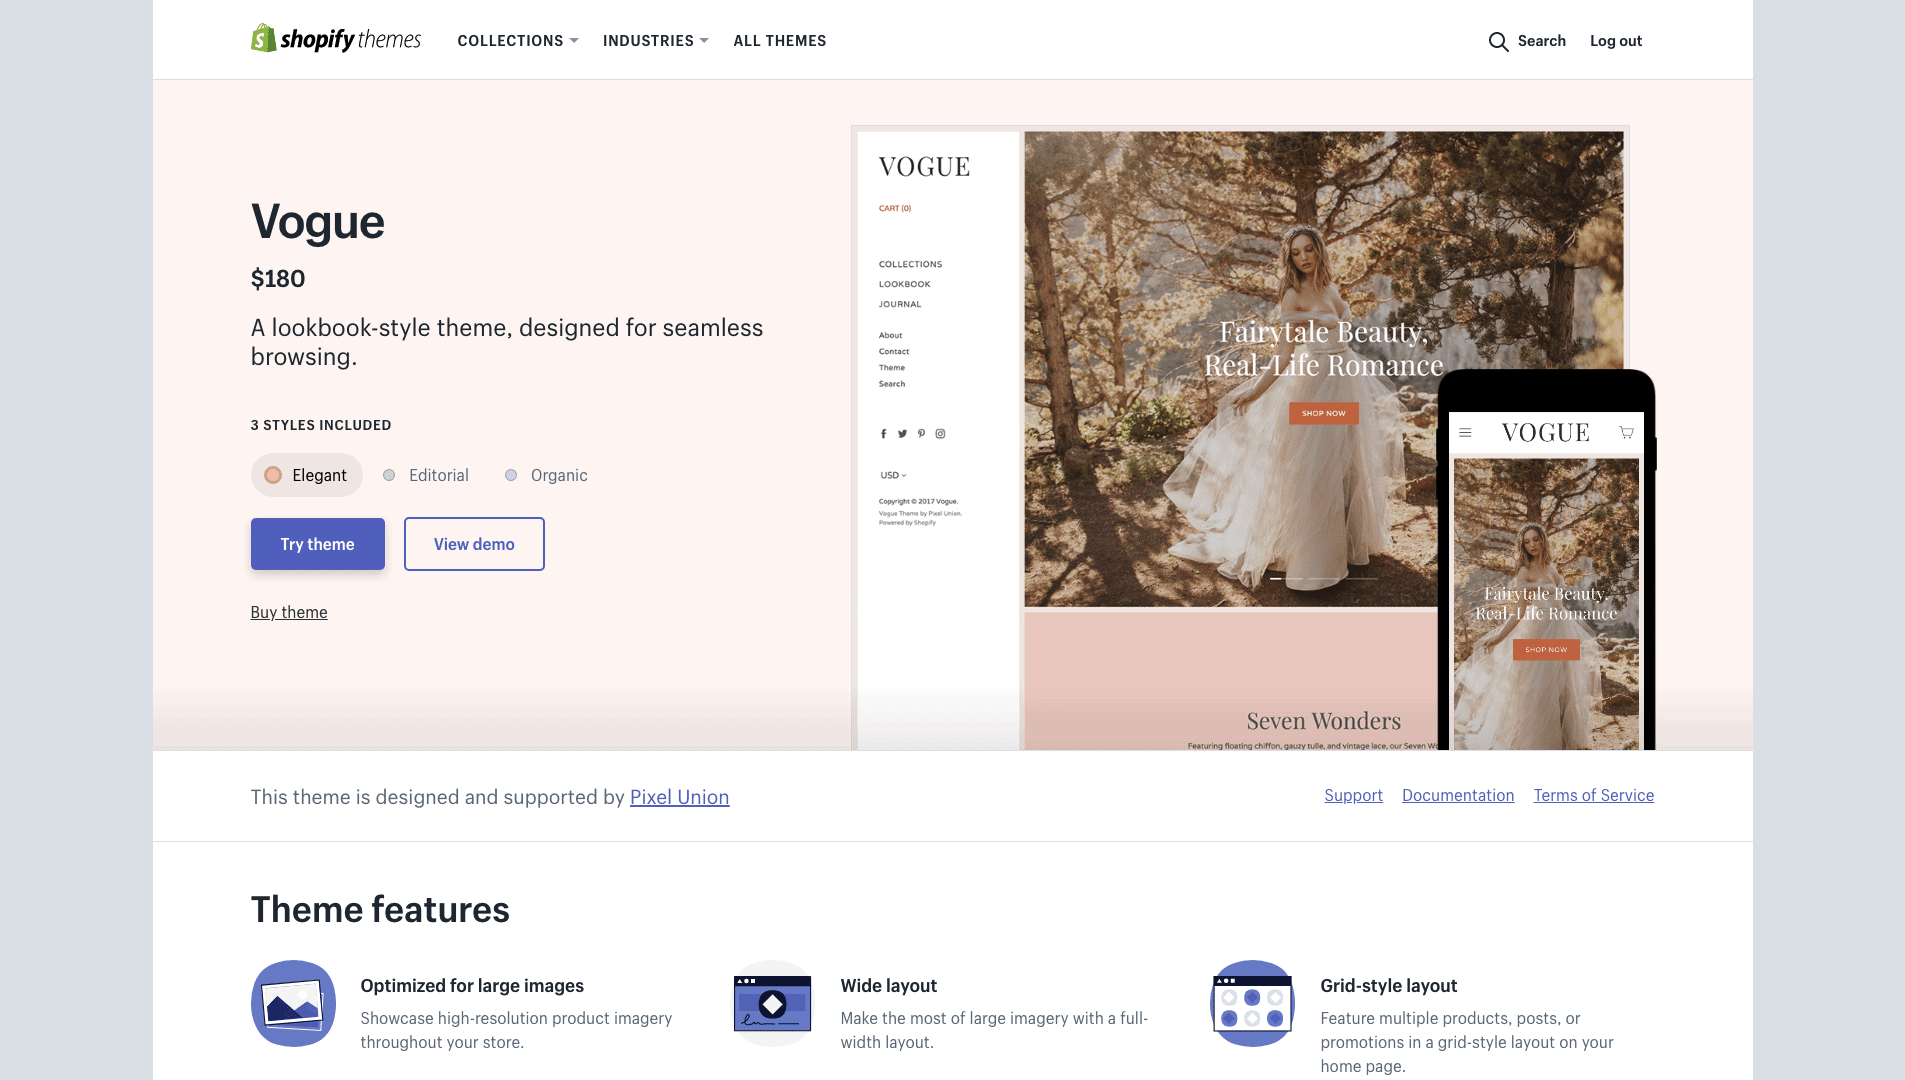
Task: Click the Optimized for large images title
Action: pos(472,986)
